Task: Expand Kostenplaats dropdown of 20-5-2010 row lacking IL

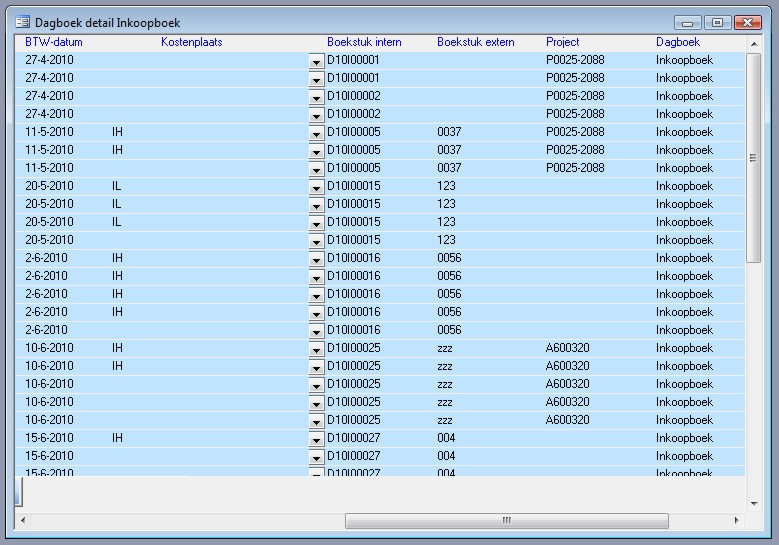Action: pos(316,241)
